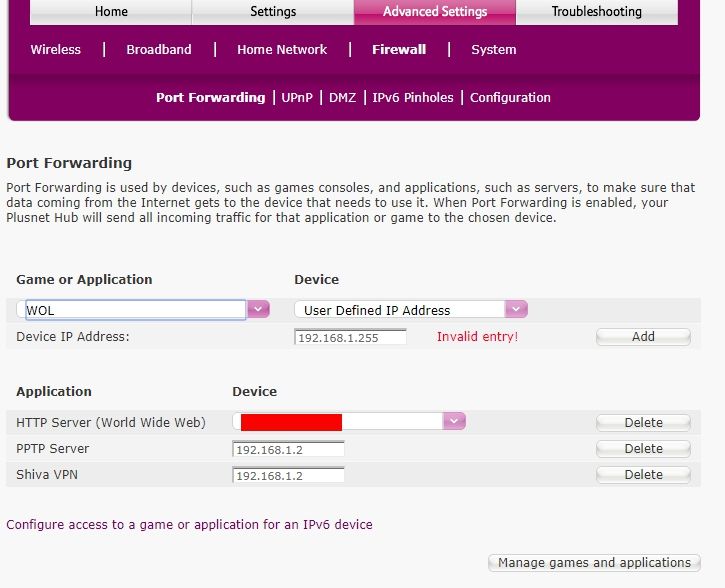This screenshot has height=588, width=725.
Task: Open the User Defined IP Address dropdown
Action: [516, 310]
